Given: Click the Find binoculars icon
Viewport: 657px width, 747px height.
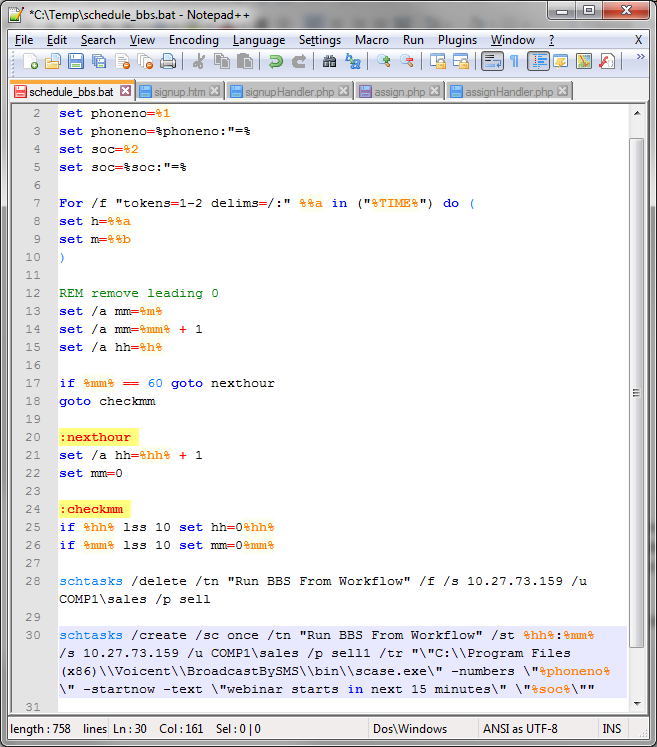Looking at the screenshot, I should [329, 62].
